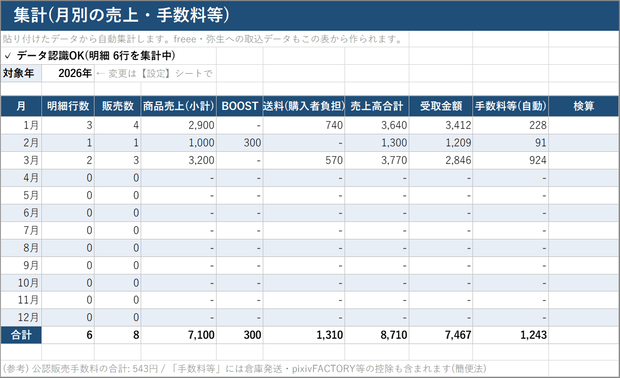Click the 2月 BOOST value 300
620x378 pixels.
coord(252,143)
